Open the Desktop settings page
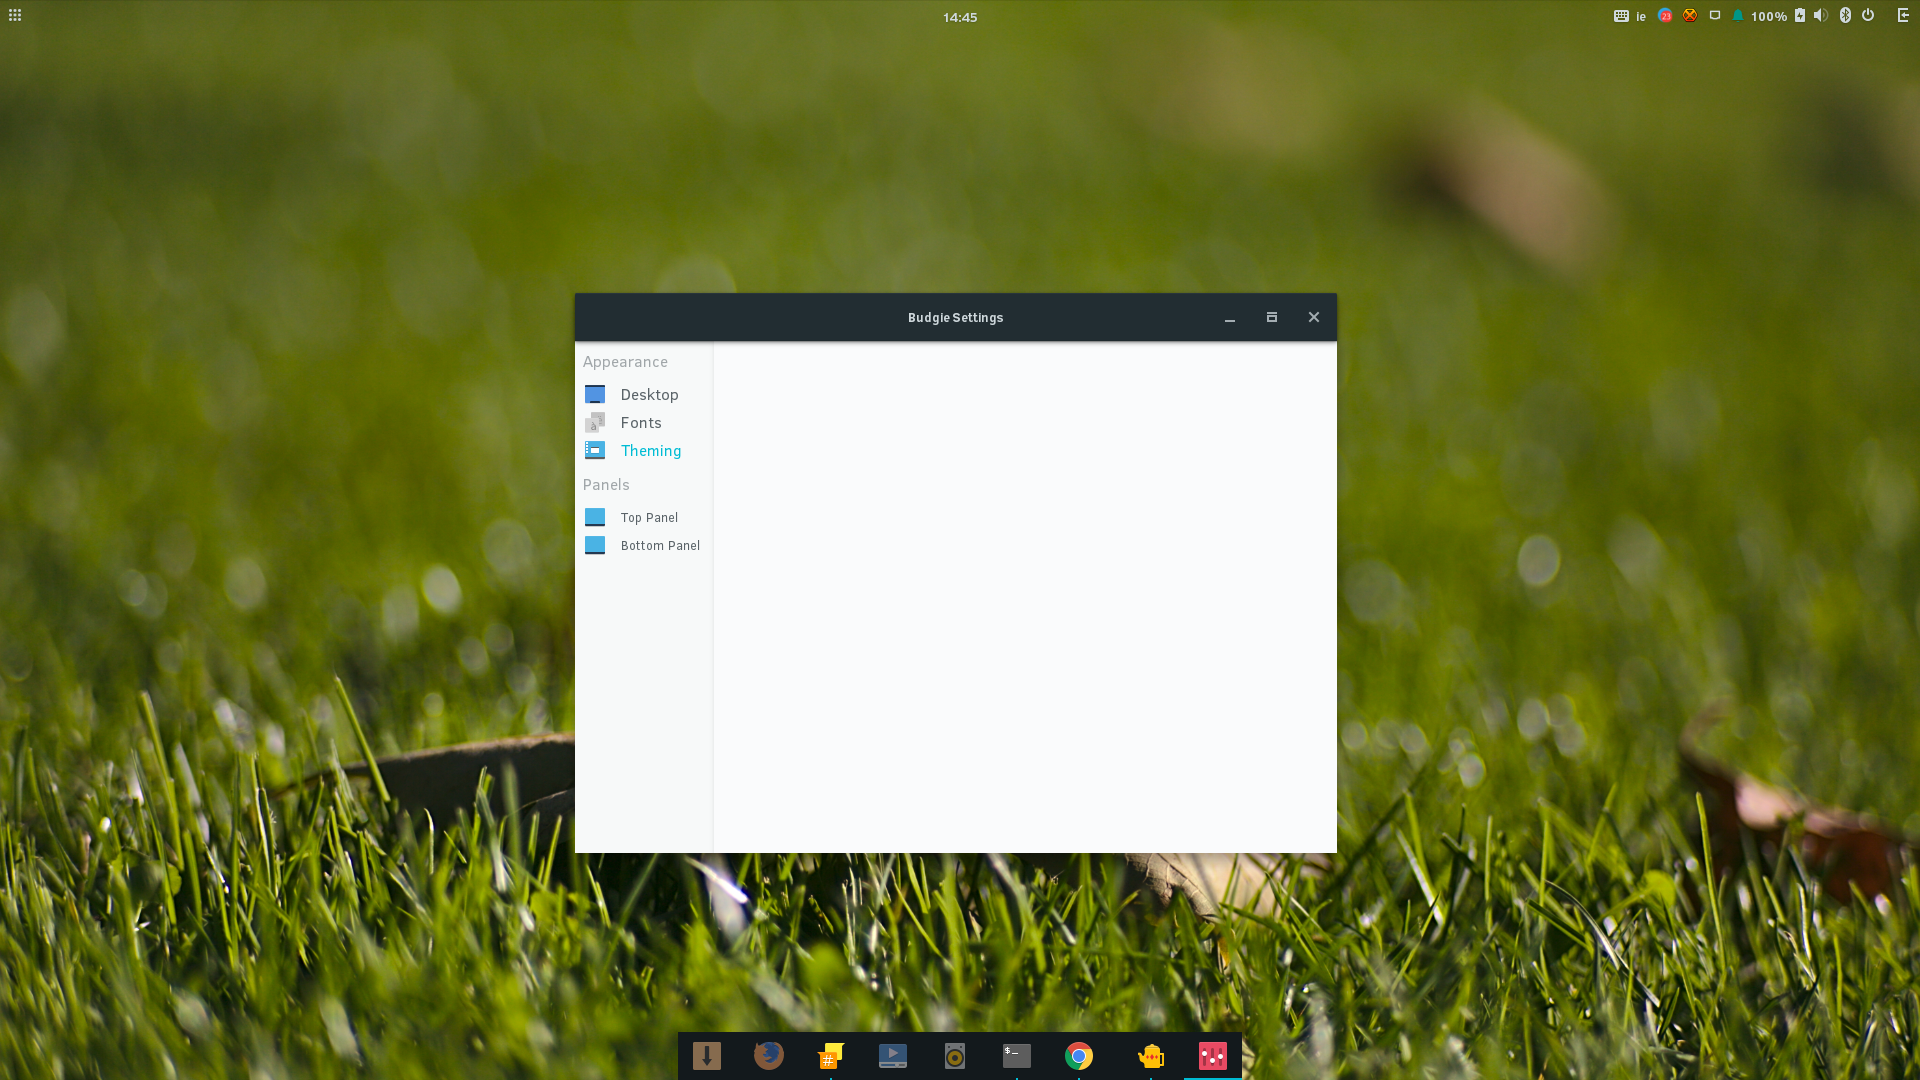Screen dimensions: 1920x1080 tap(643, 395)
